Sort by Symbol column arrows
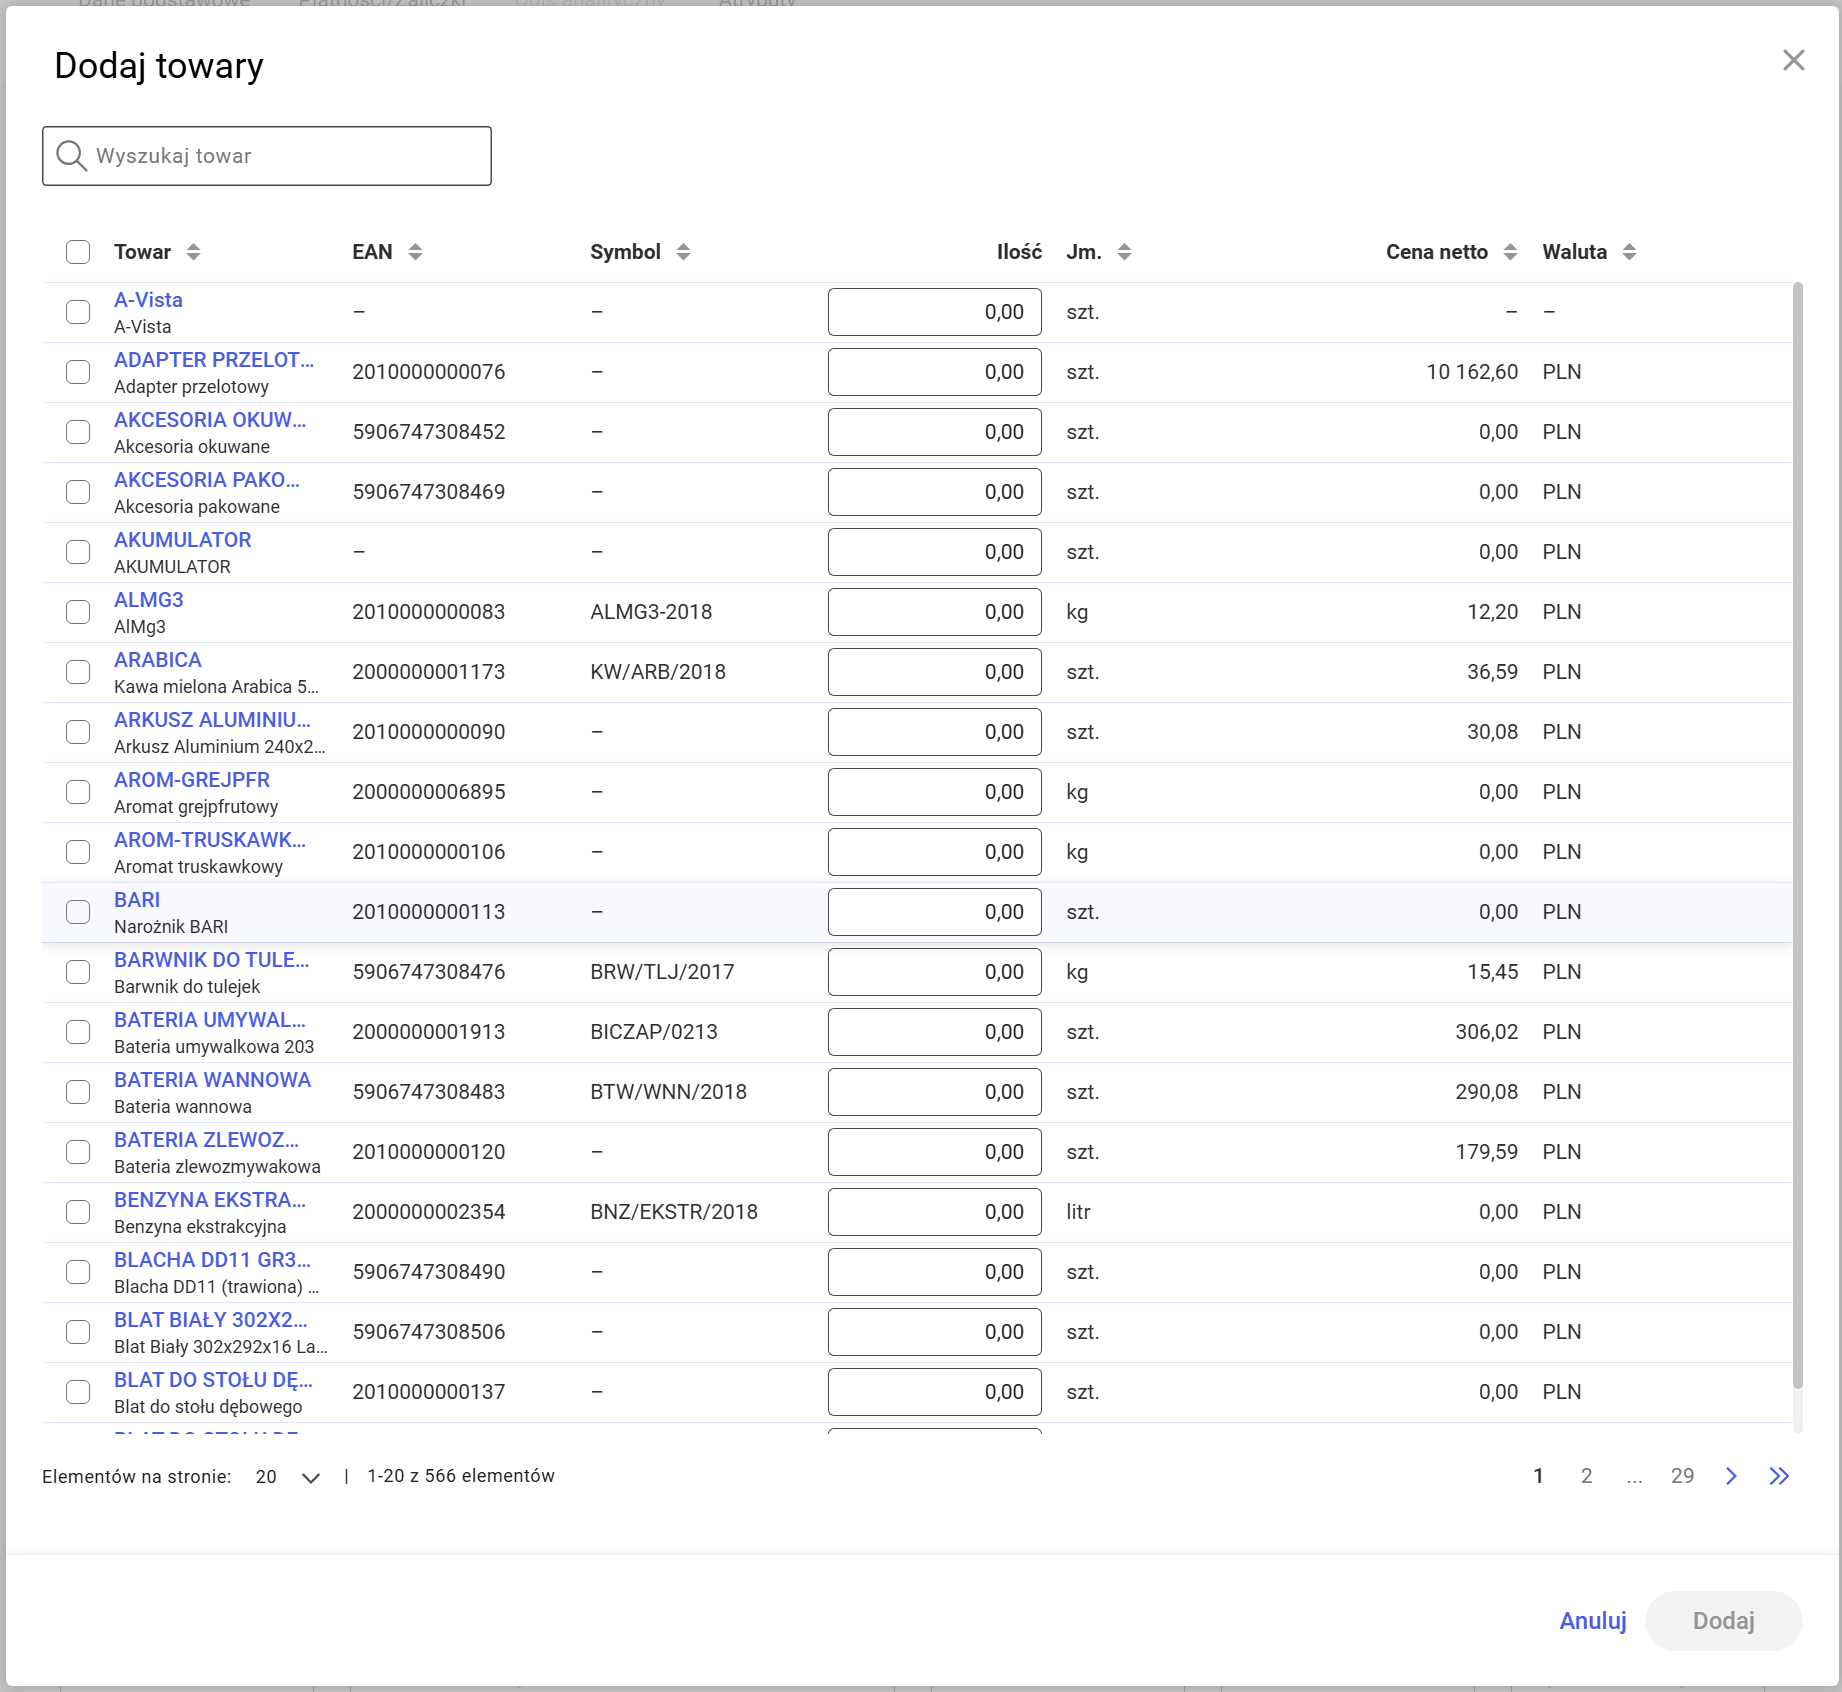The width and height of the screenshot is (1842, 1692). point(684,252)
